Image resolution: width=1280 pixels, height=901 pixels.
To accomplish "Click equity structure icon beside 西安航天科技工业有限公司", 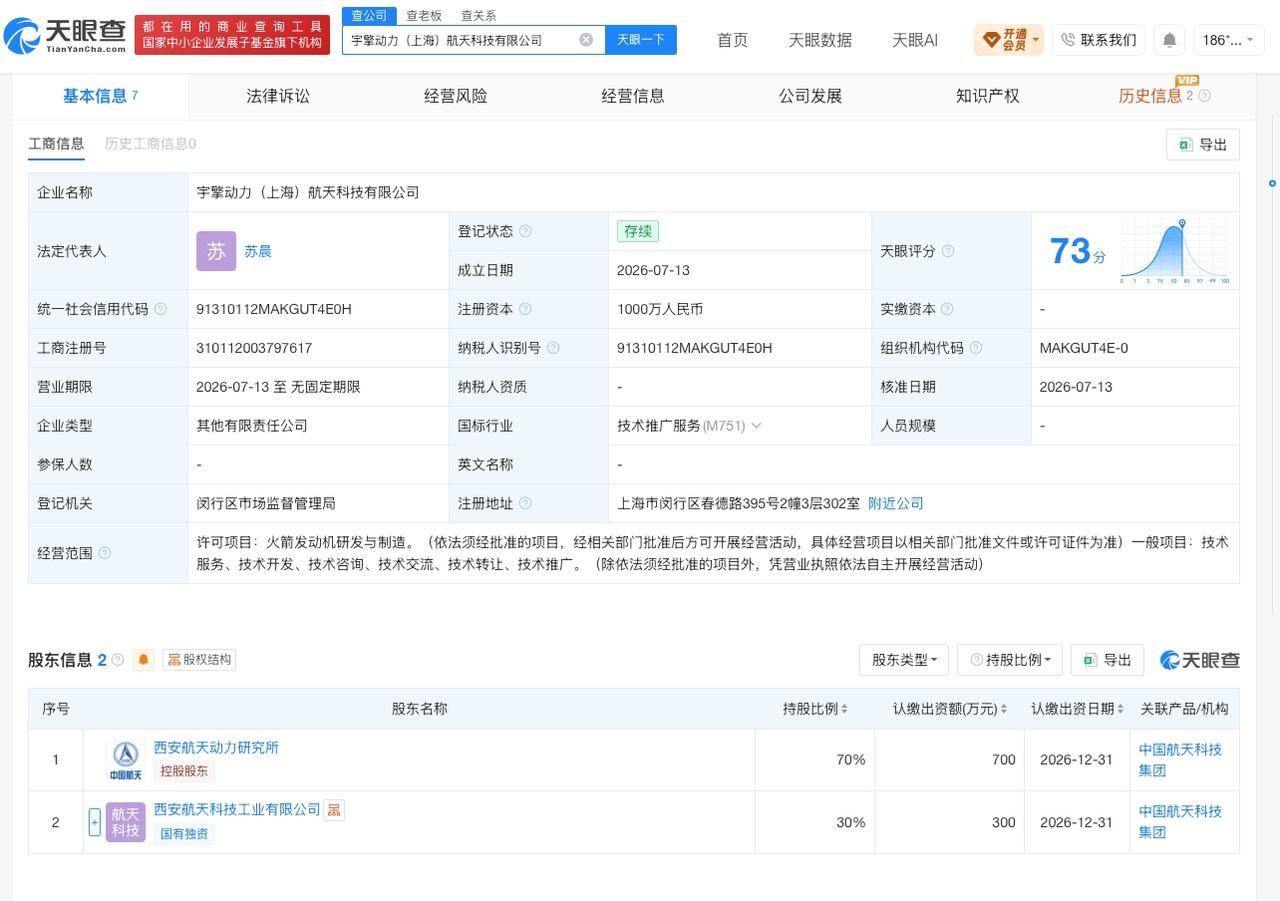I will tap(334, 810).
